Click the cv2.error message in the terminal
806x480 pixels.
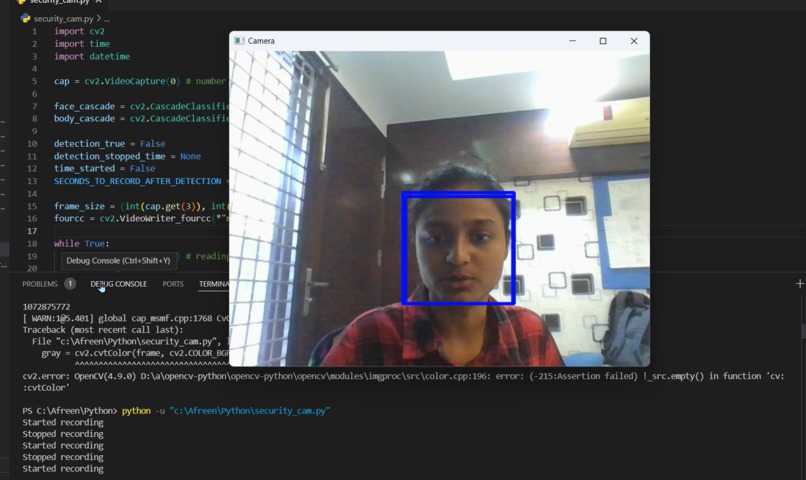(x=403, y=382)
